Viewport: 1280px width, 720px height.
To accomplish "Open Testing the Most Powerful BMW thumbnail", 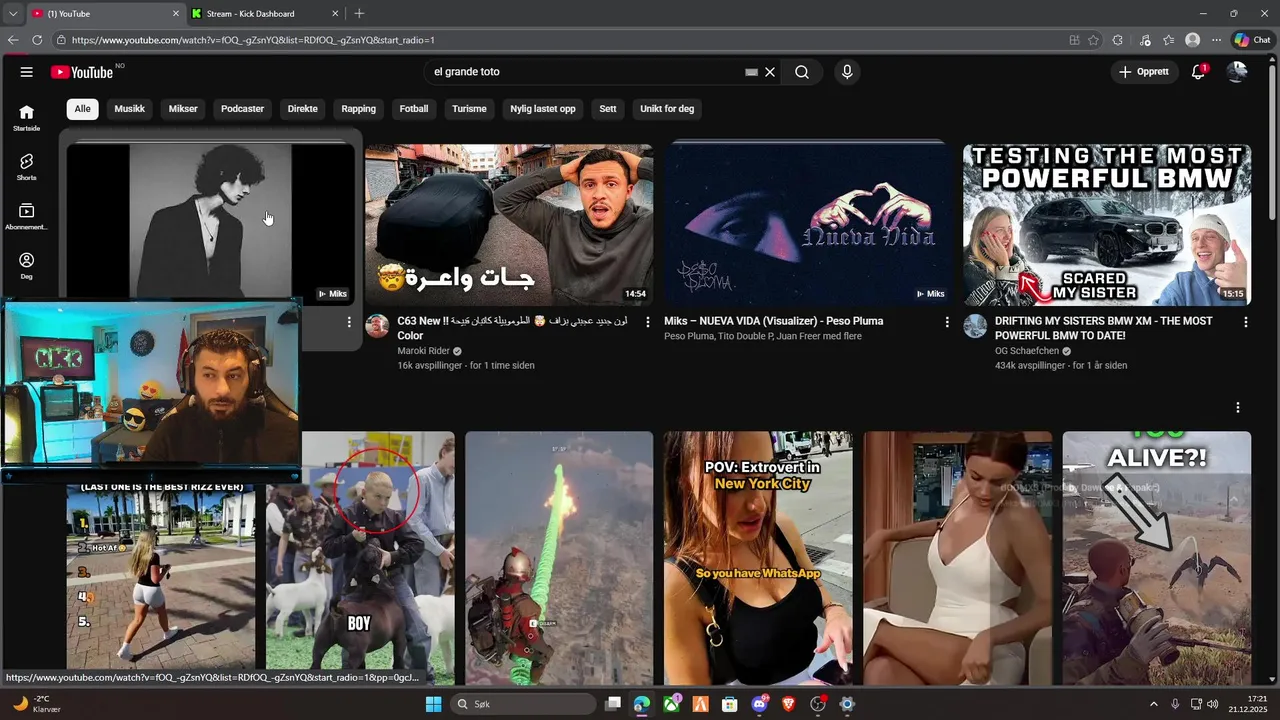I will coord(1107,224).
